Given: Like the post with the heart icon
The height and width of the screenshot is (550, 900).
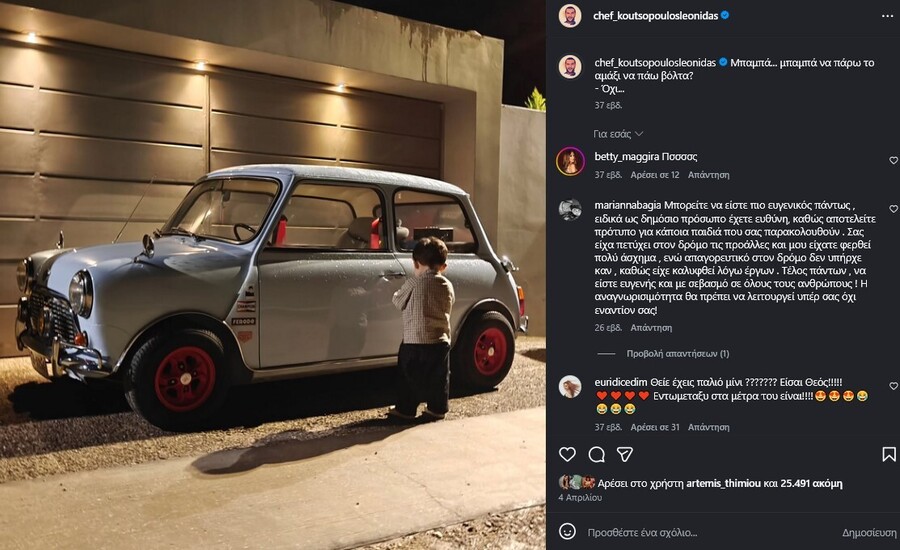Looking at the screenshot, I should pyautogui.click(x=567, y=455).
